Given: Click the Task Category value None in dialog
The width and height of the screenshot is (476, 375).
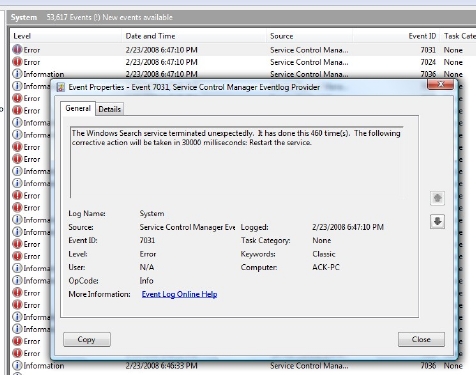Looking at the screenshot, I should (x=322, y=240).
